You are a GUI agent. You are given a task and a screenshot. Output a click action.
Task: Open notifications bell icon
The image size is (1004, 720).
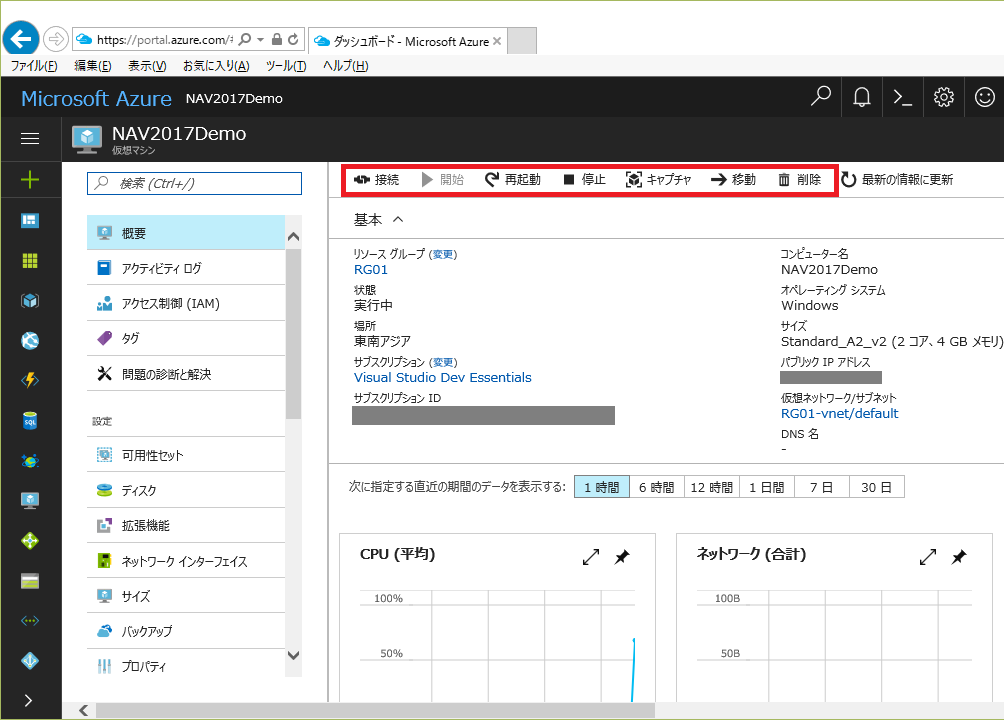(862, 97)
